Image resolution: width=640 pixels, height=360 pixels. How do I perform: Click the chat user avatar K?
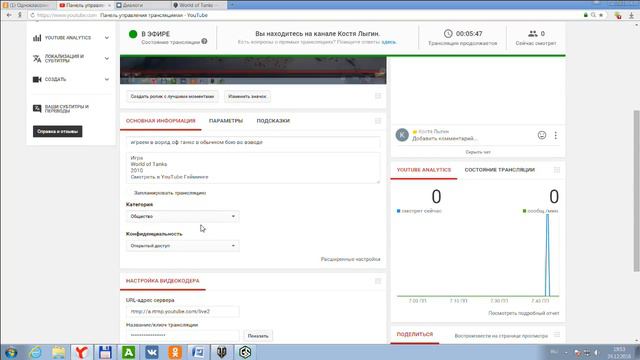click(x=402, y=135)
